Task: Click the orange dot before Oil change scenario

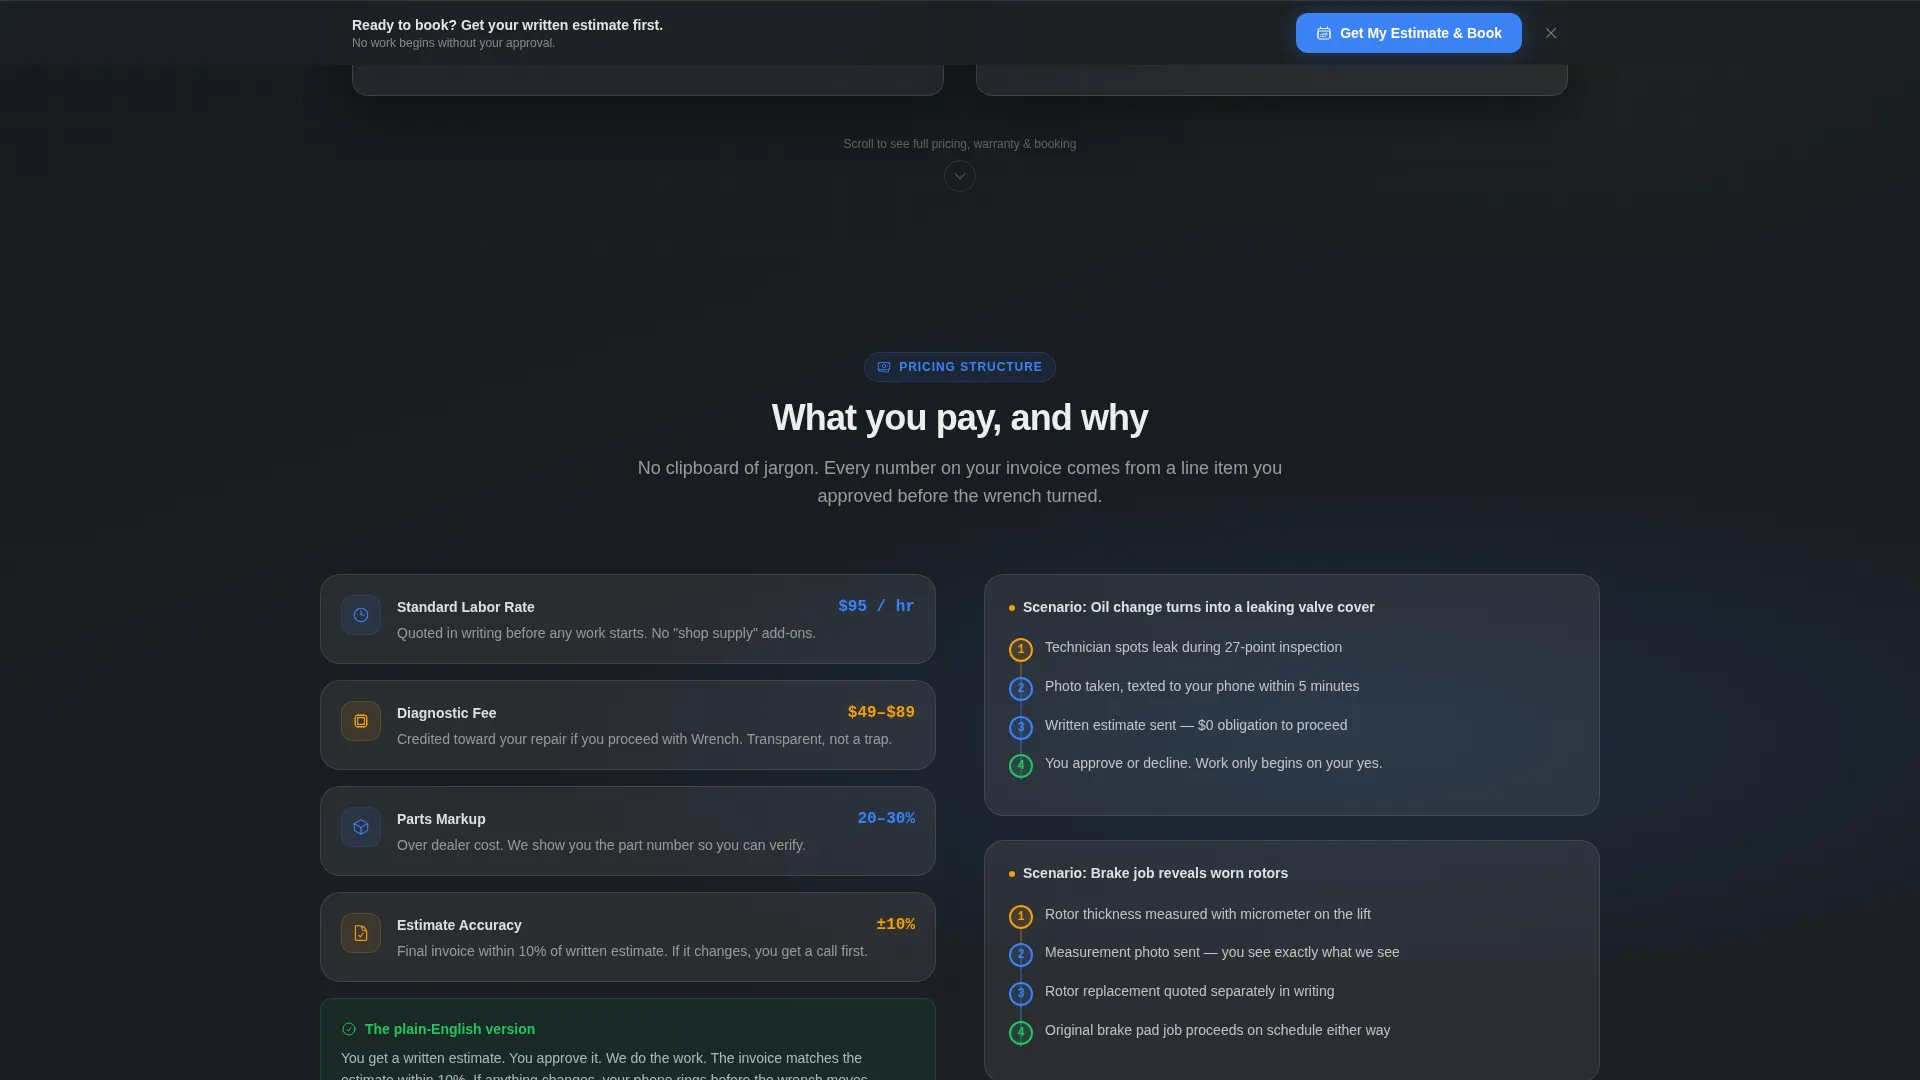Action: click(x=1012, y=608)
